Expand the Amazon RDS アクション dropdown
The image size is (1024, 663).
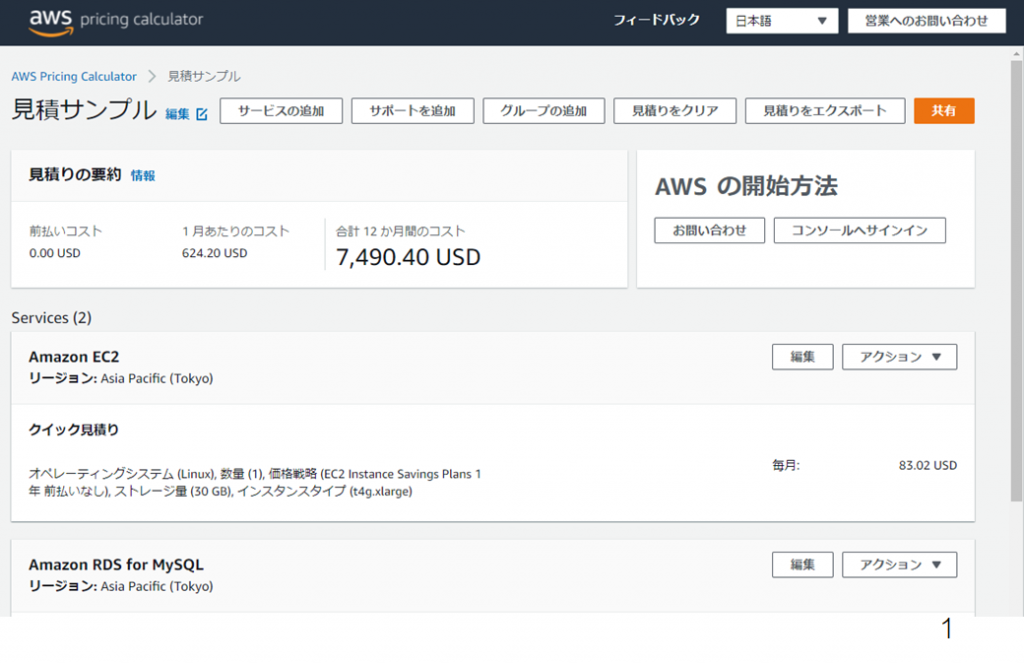[899, 565]
